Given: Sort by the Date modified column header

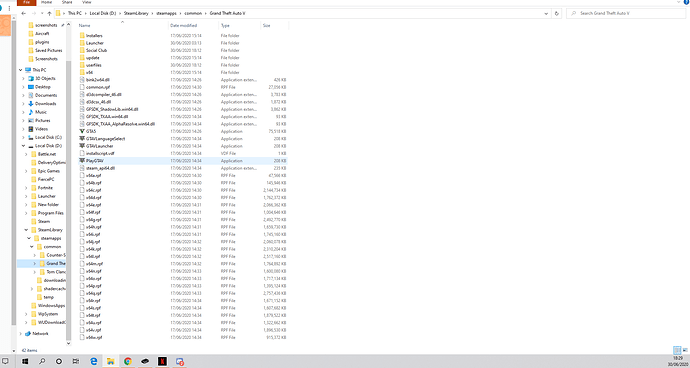Looking at the screenshot, I should click(x=184, y=26).
